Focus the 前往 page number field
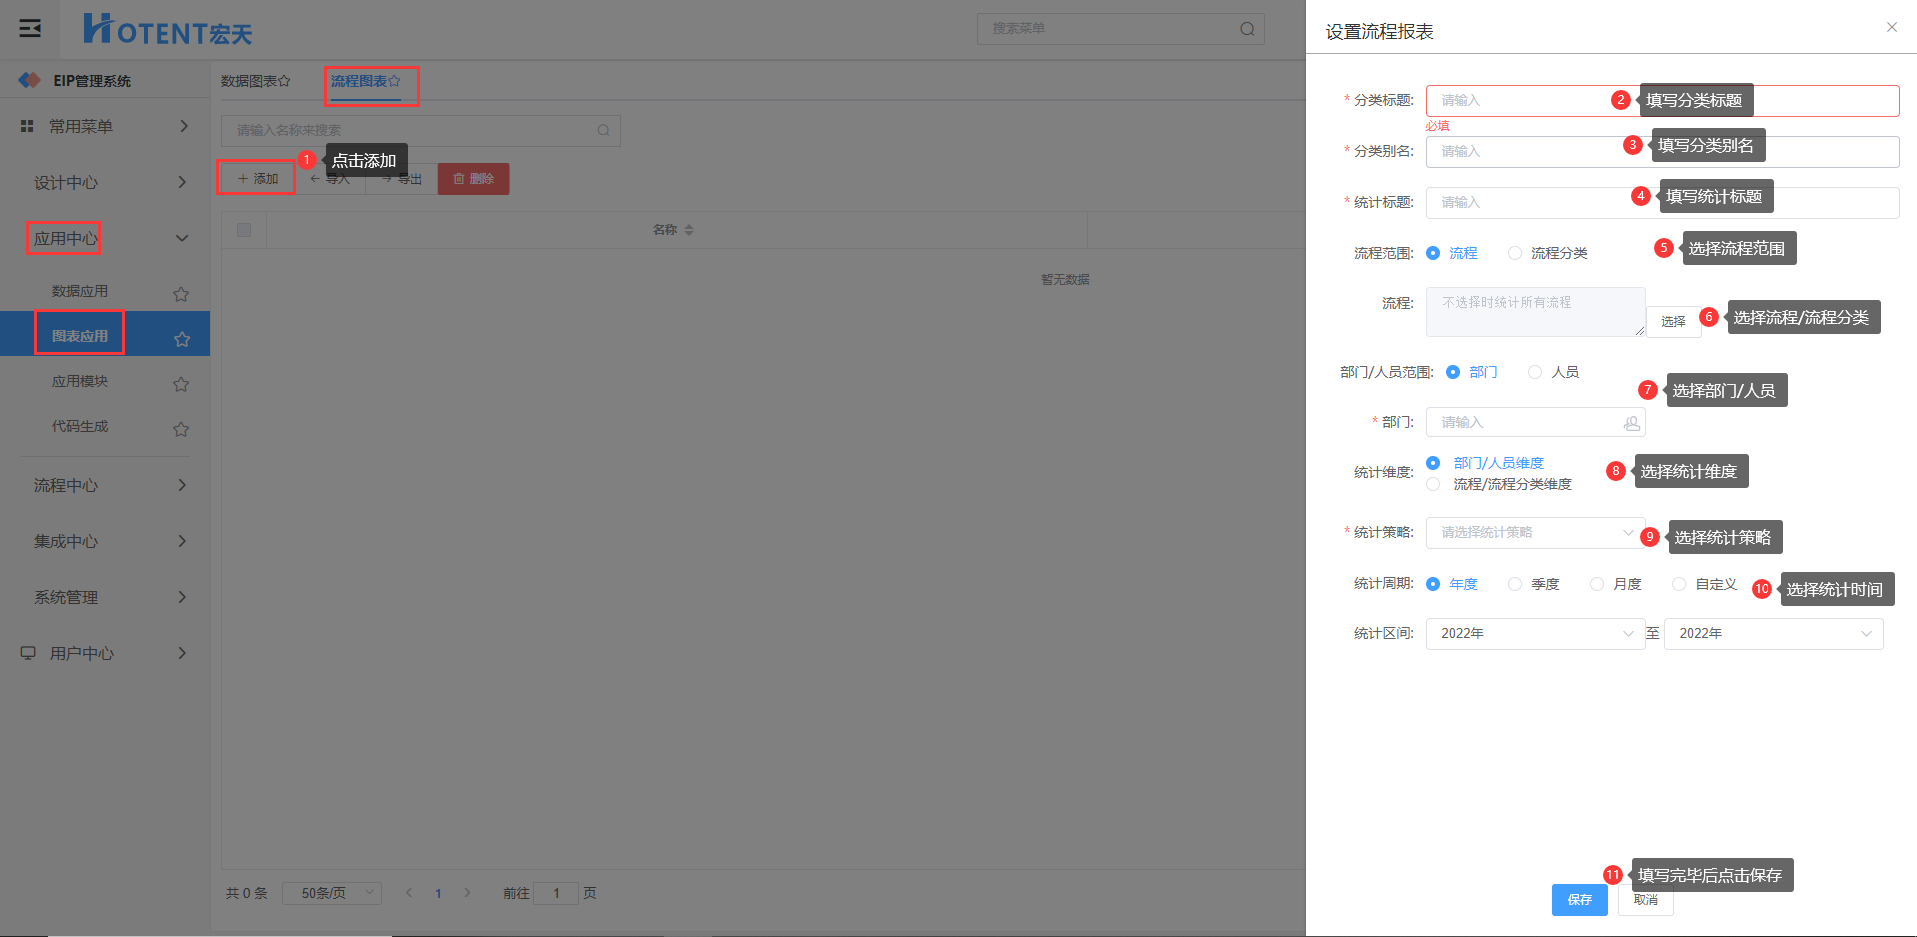The width and height of the screenshot is (1917, 937). coord(556,893)
